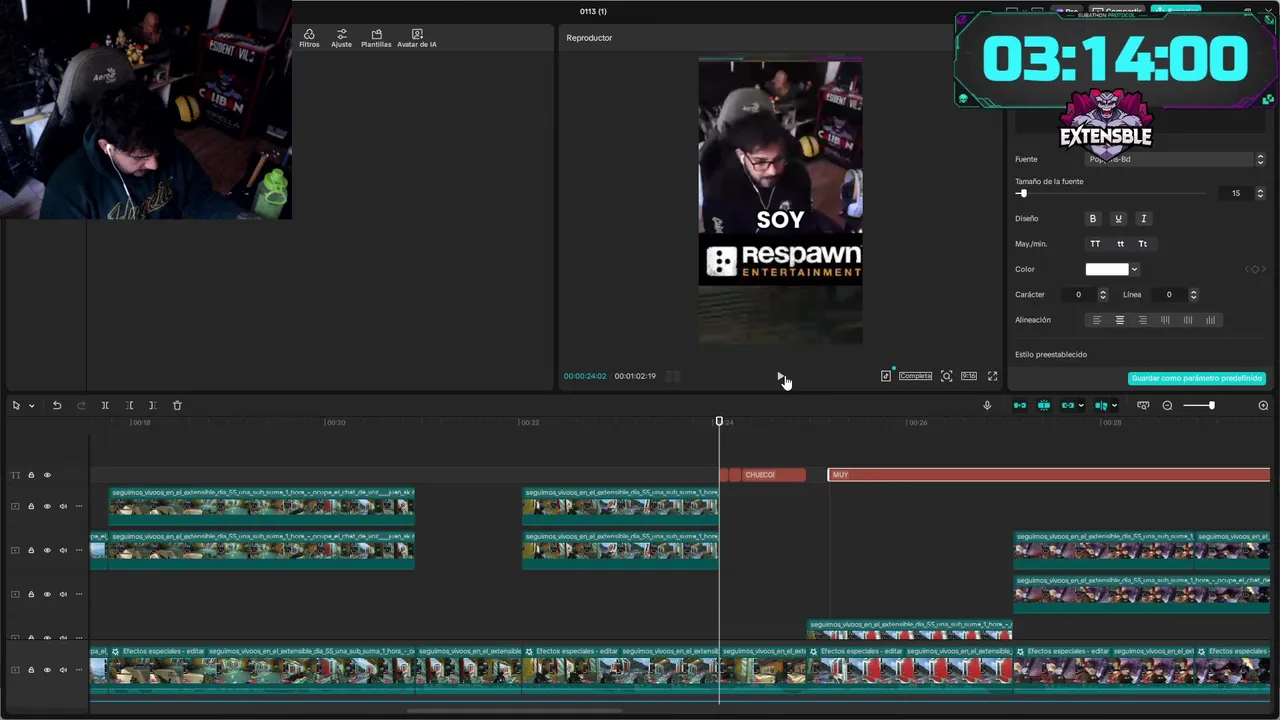Viewport: 1280px width, 720px height.
Task: Click the Reproductor panel title
Action: (589, 38)
